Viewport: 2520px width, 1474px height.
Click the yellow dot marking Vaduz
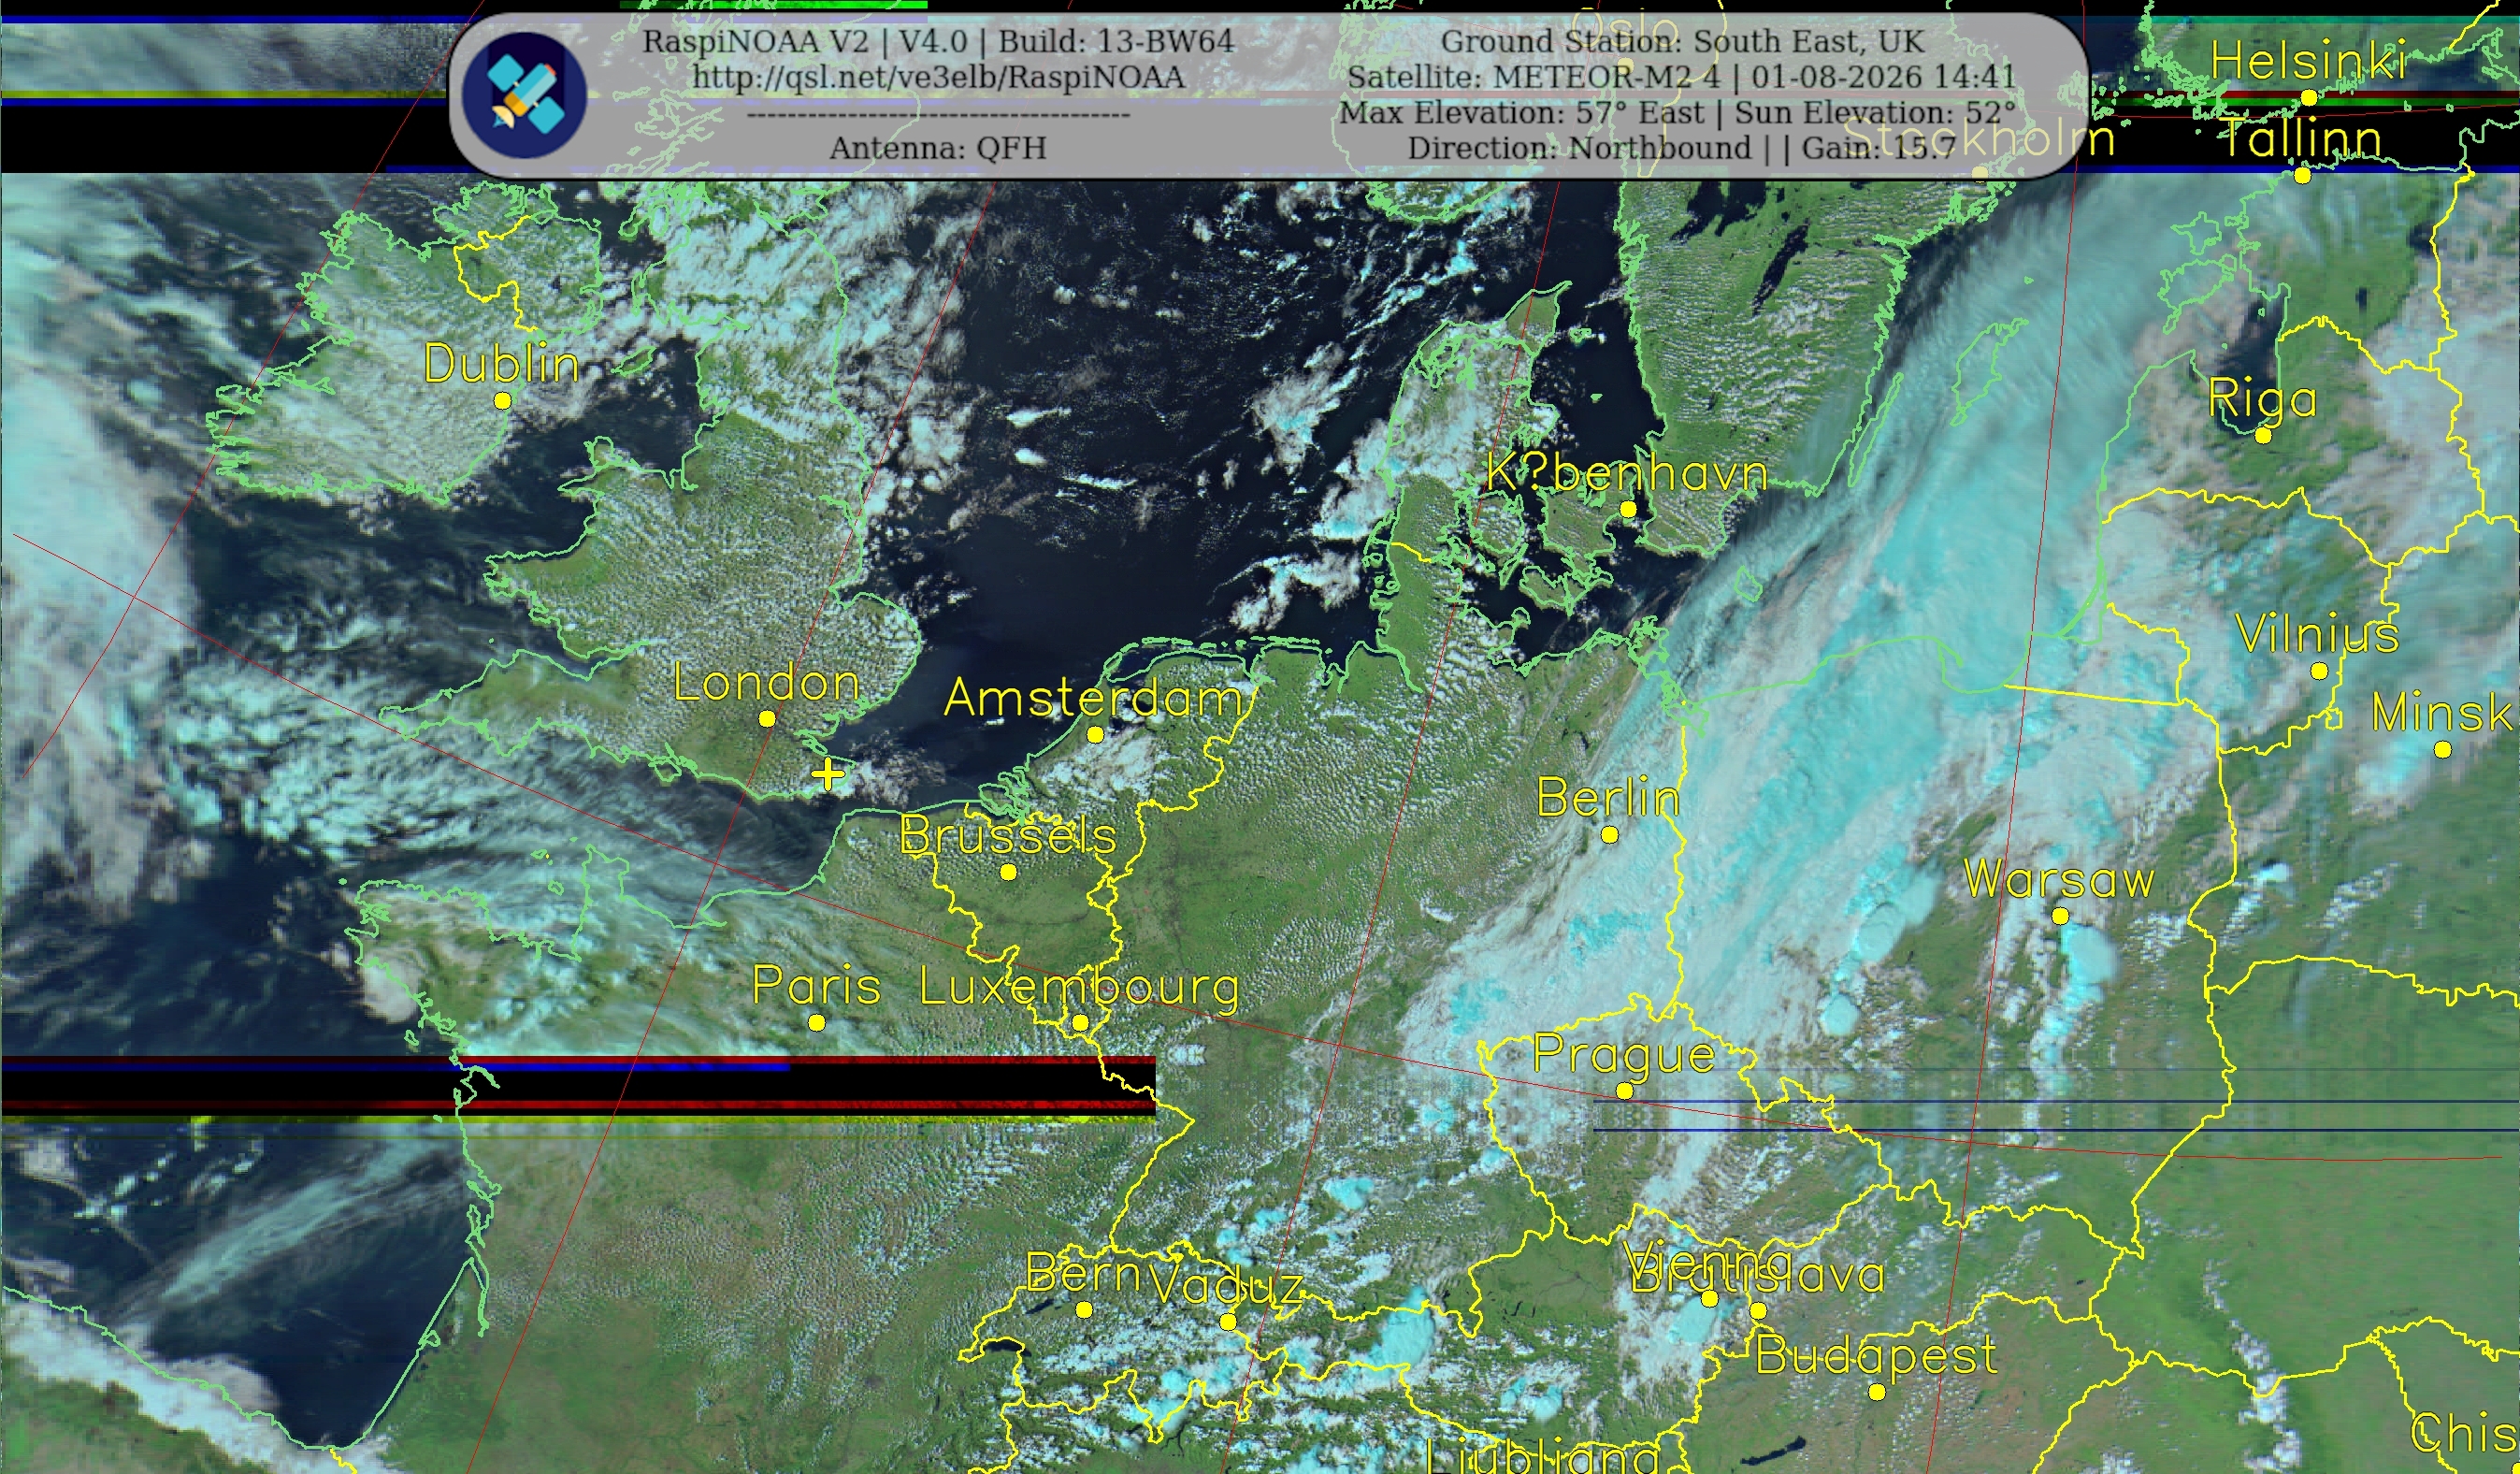coord(1228,1322)
